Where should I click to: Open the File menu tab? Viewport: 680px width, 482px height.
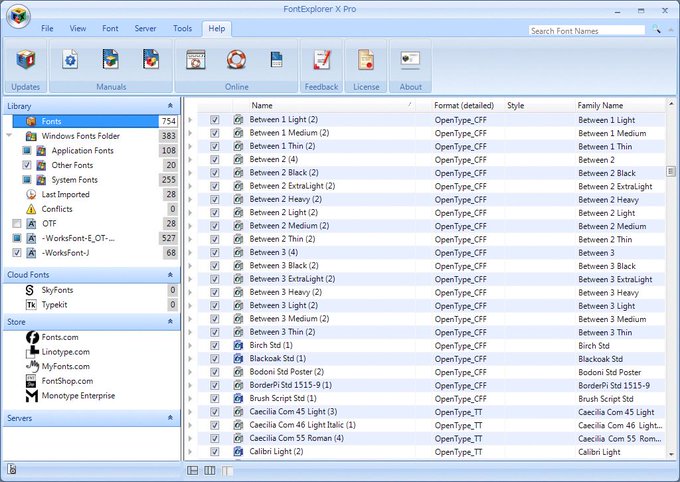point(47,29)
